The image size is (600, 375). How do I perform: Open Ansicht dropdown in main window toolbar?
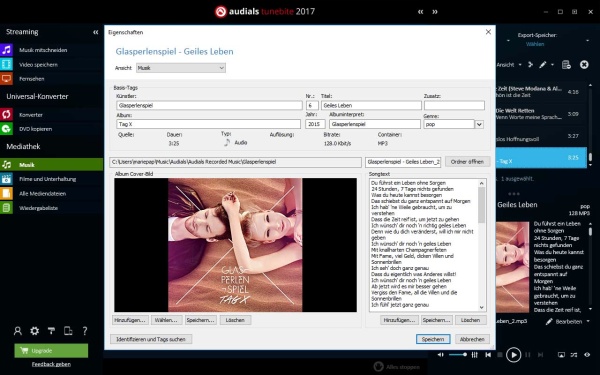(509, 65)
